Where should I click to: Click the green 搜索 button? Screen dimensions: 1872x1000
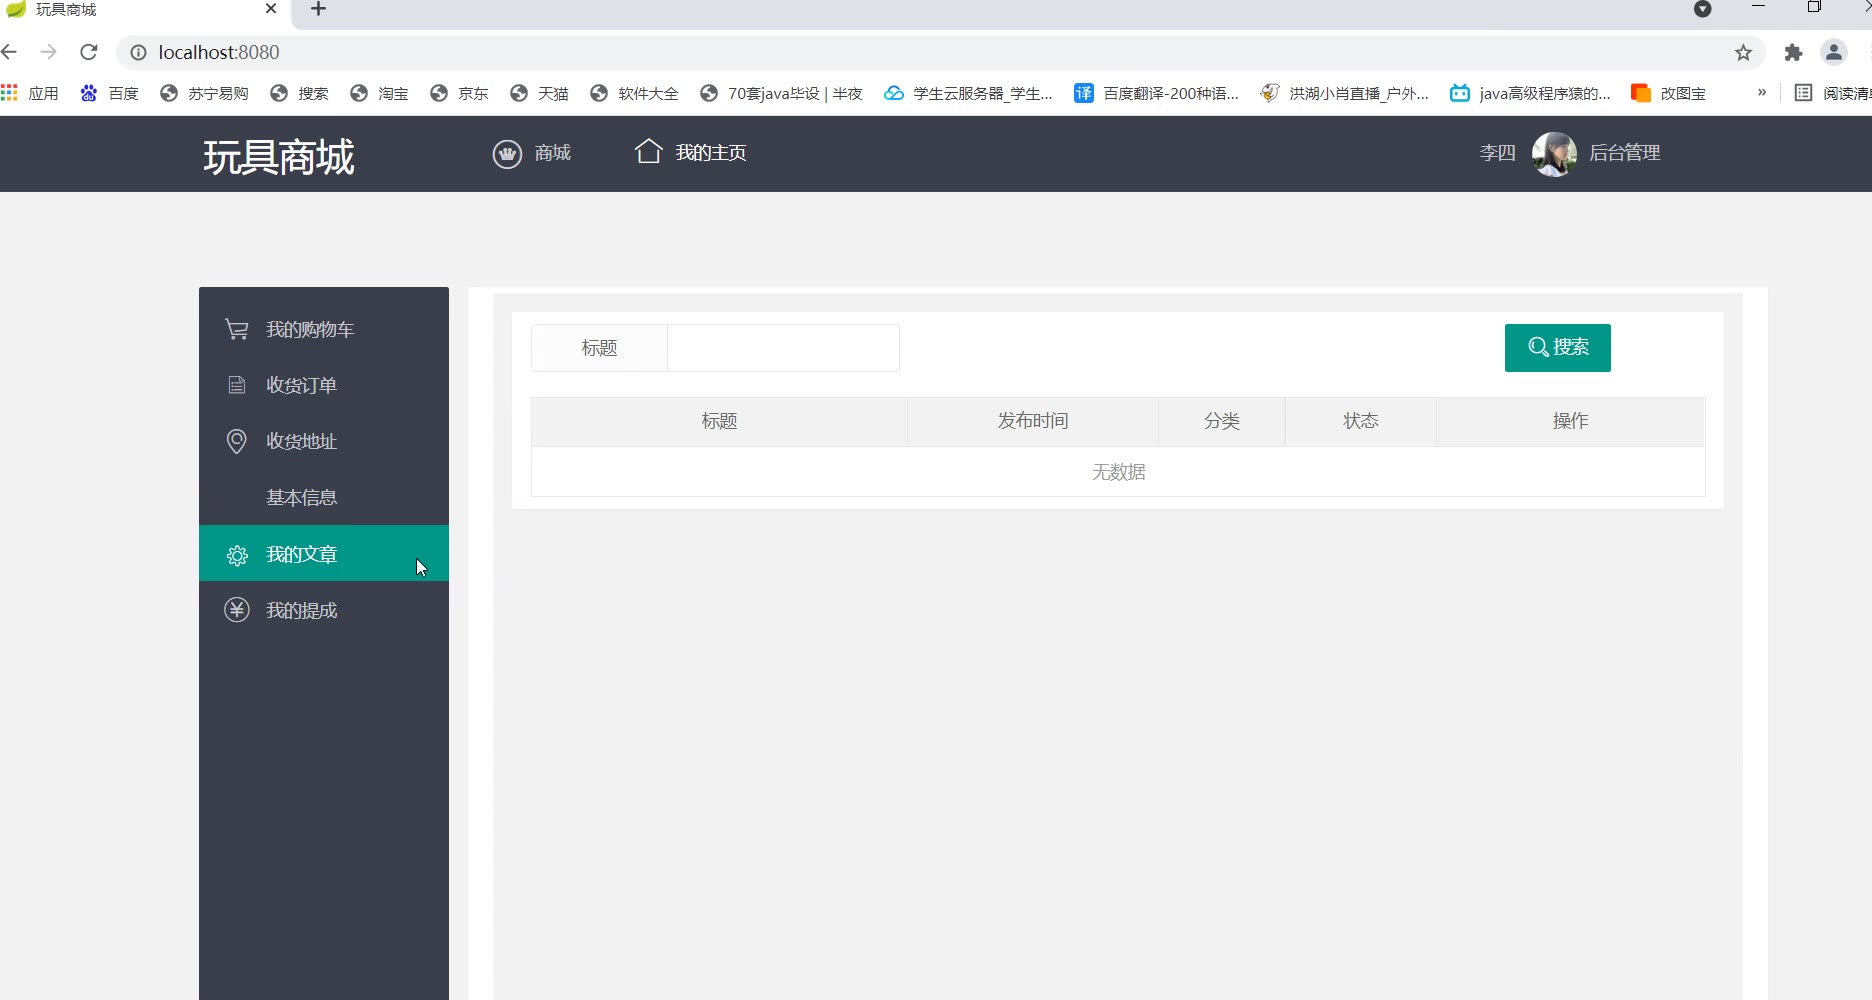(x=1557, y=348)
